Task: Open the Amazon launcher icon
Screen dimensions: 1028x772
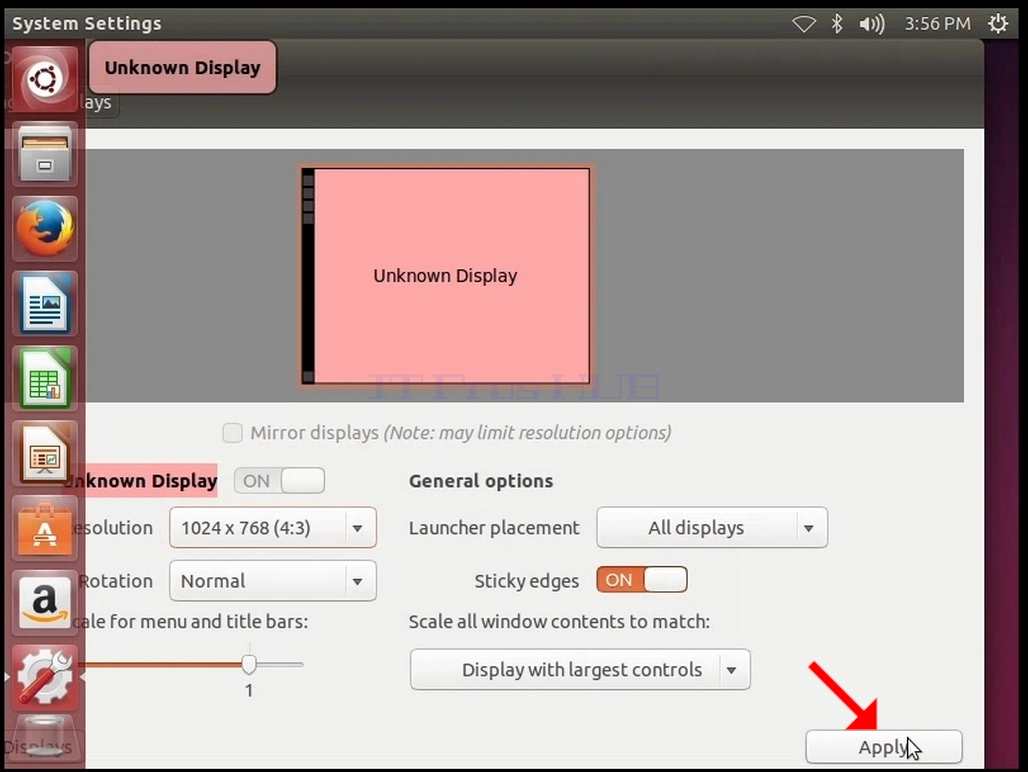Action: (45, 603)
